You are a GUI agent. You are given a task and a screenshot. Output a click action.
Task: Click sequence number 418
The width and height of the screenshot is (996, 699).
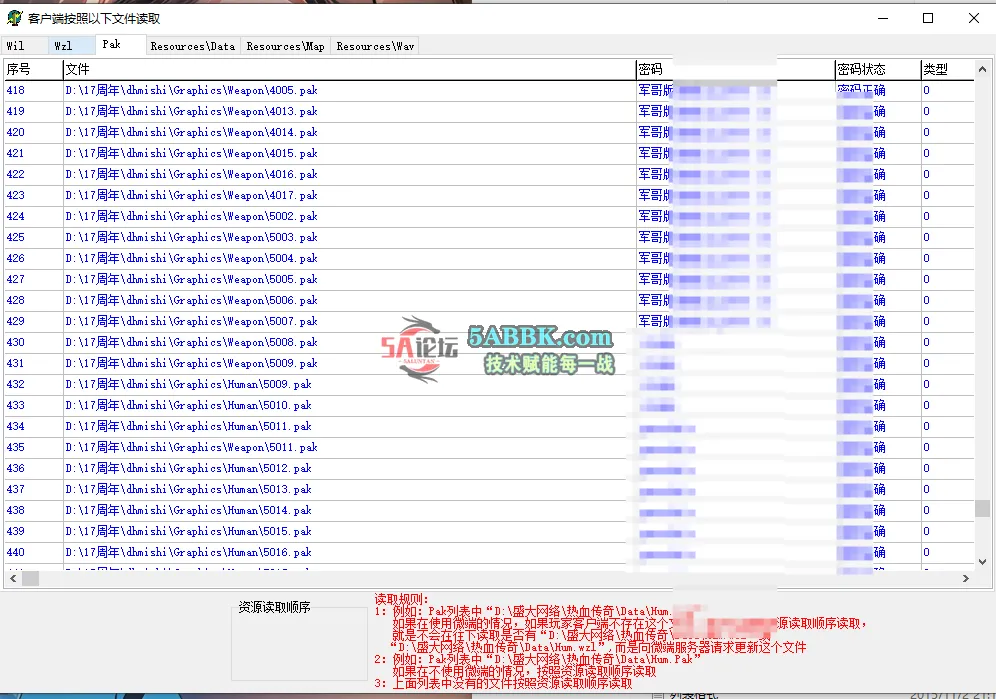coord(16,90)
